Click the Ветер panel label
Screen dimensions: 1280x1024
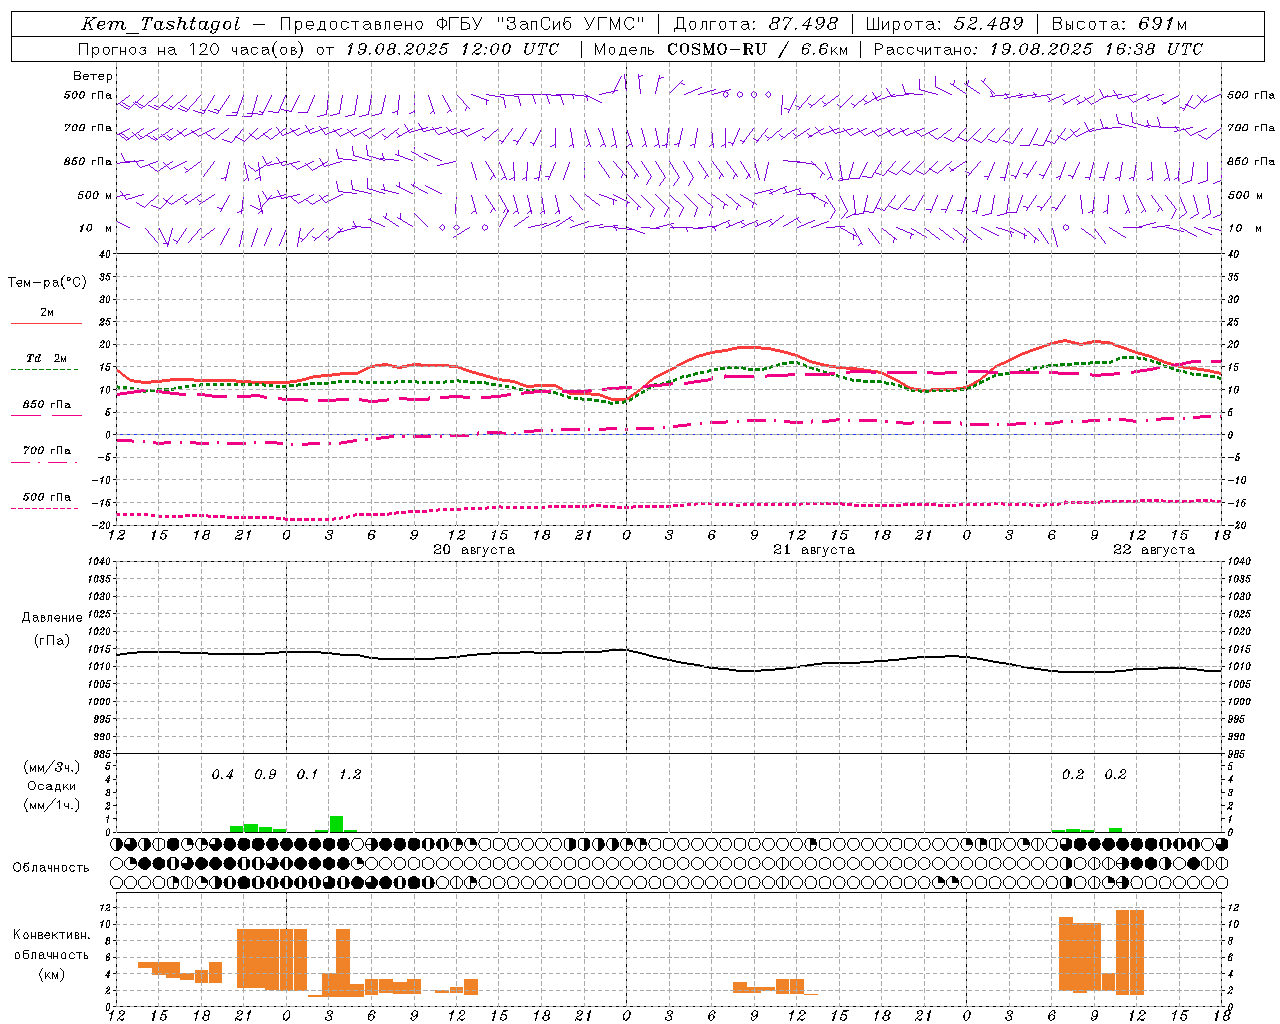point(93,76)
